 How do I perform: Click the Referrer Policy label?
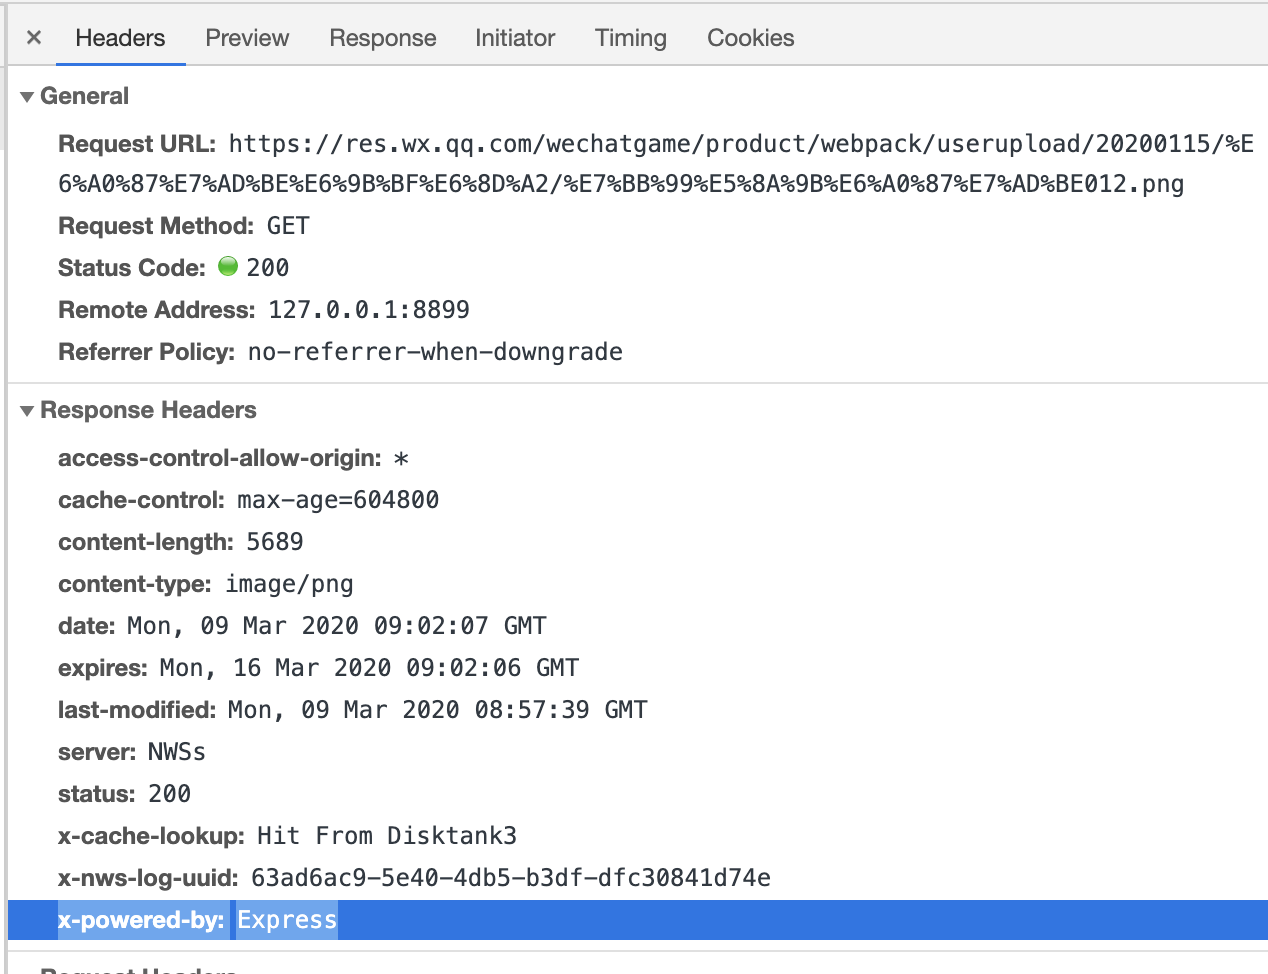pyautogui.click(x=146, y=352)
